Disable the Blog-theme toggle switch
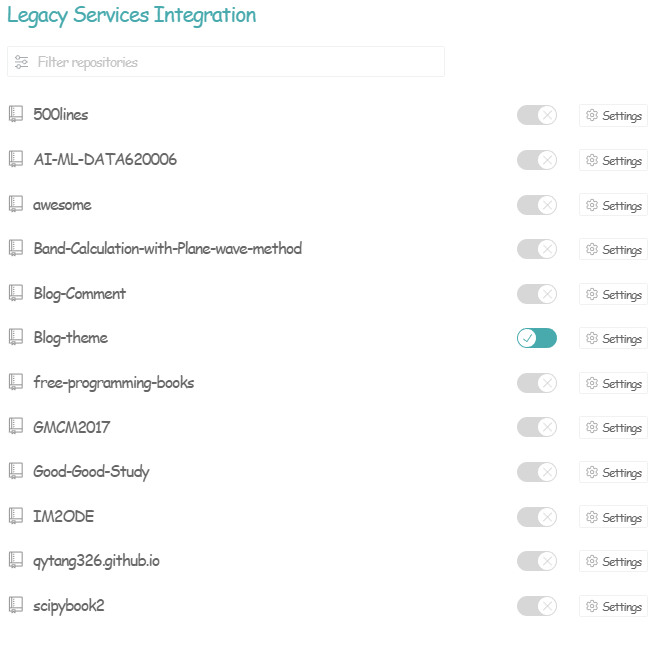 click(536, 338)
